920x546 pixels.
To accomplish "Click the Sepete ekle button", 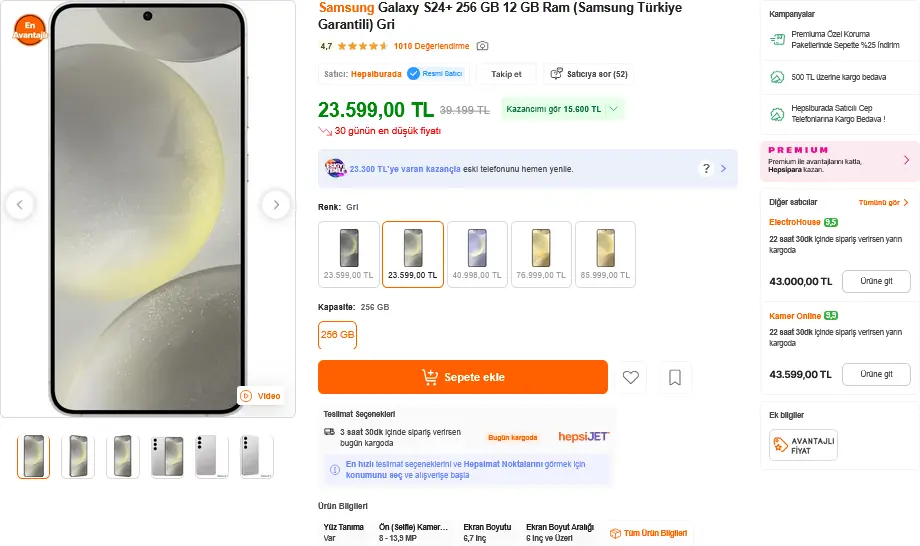I will coord(463,377).
